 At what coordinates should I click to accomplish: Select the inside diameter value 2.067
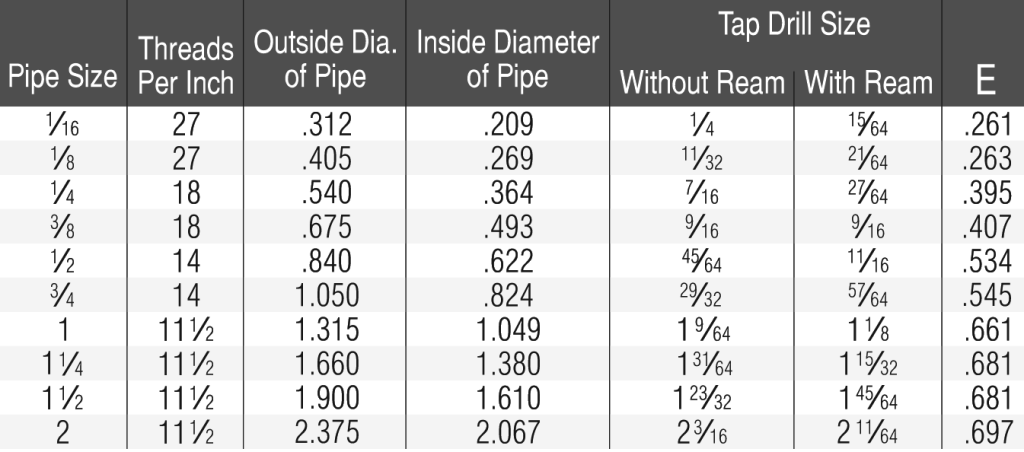coord(507,432)
